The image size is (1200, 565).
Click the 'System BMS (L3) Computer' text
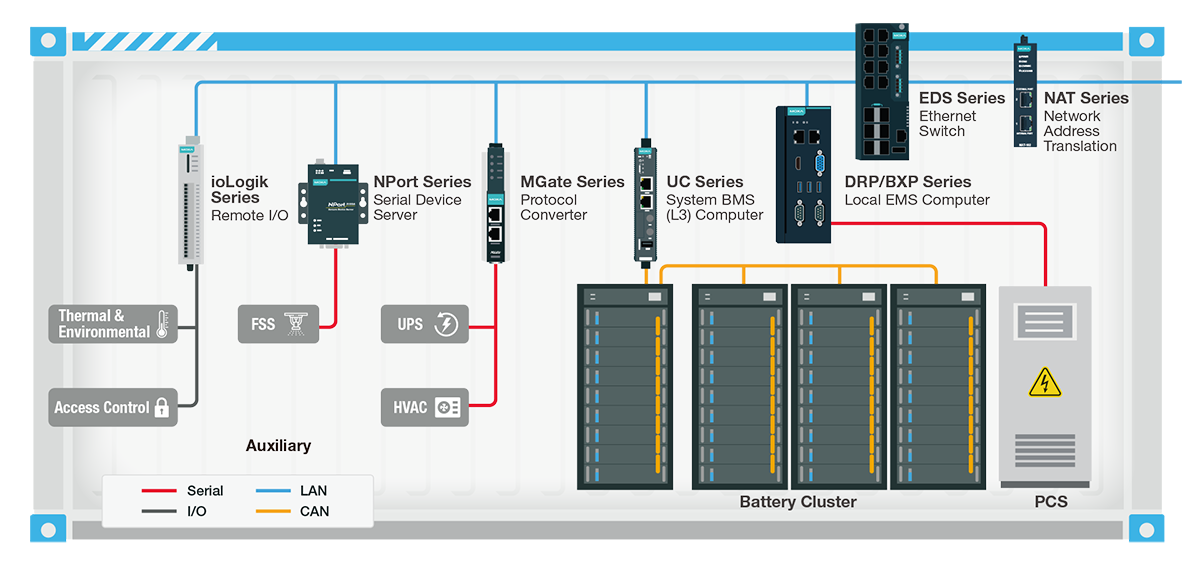pyautogui.click(x=715, y=207)
